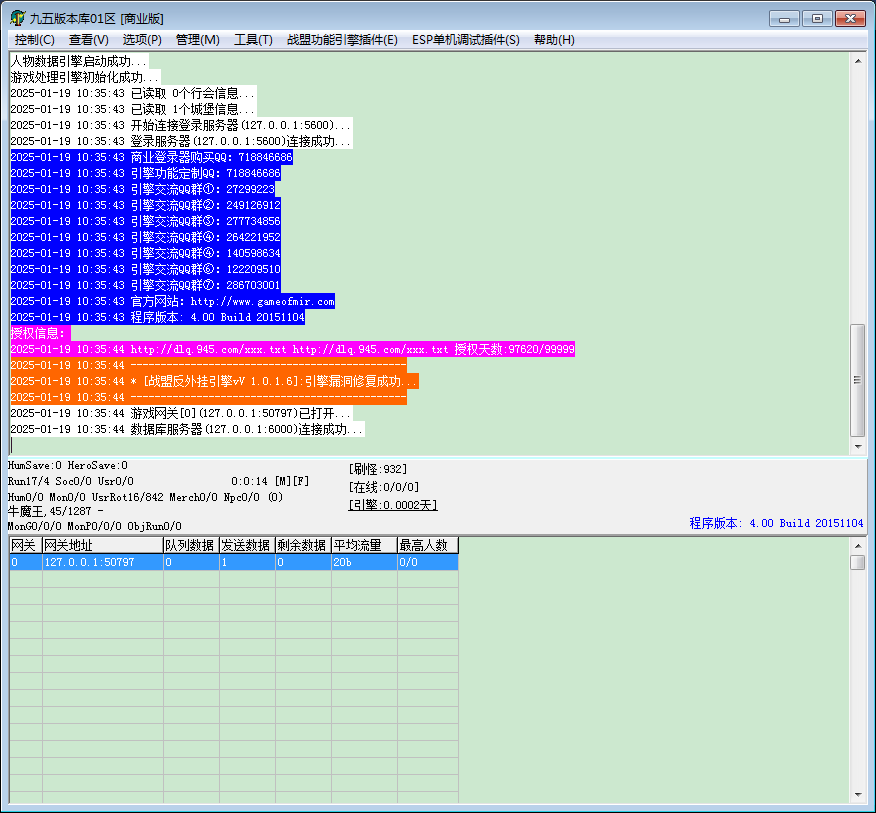Select gateway address cell 127.0.0.1:50797
876x813 pixels.
click(x=103, y=562)
